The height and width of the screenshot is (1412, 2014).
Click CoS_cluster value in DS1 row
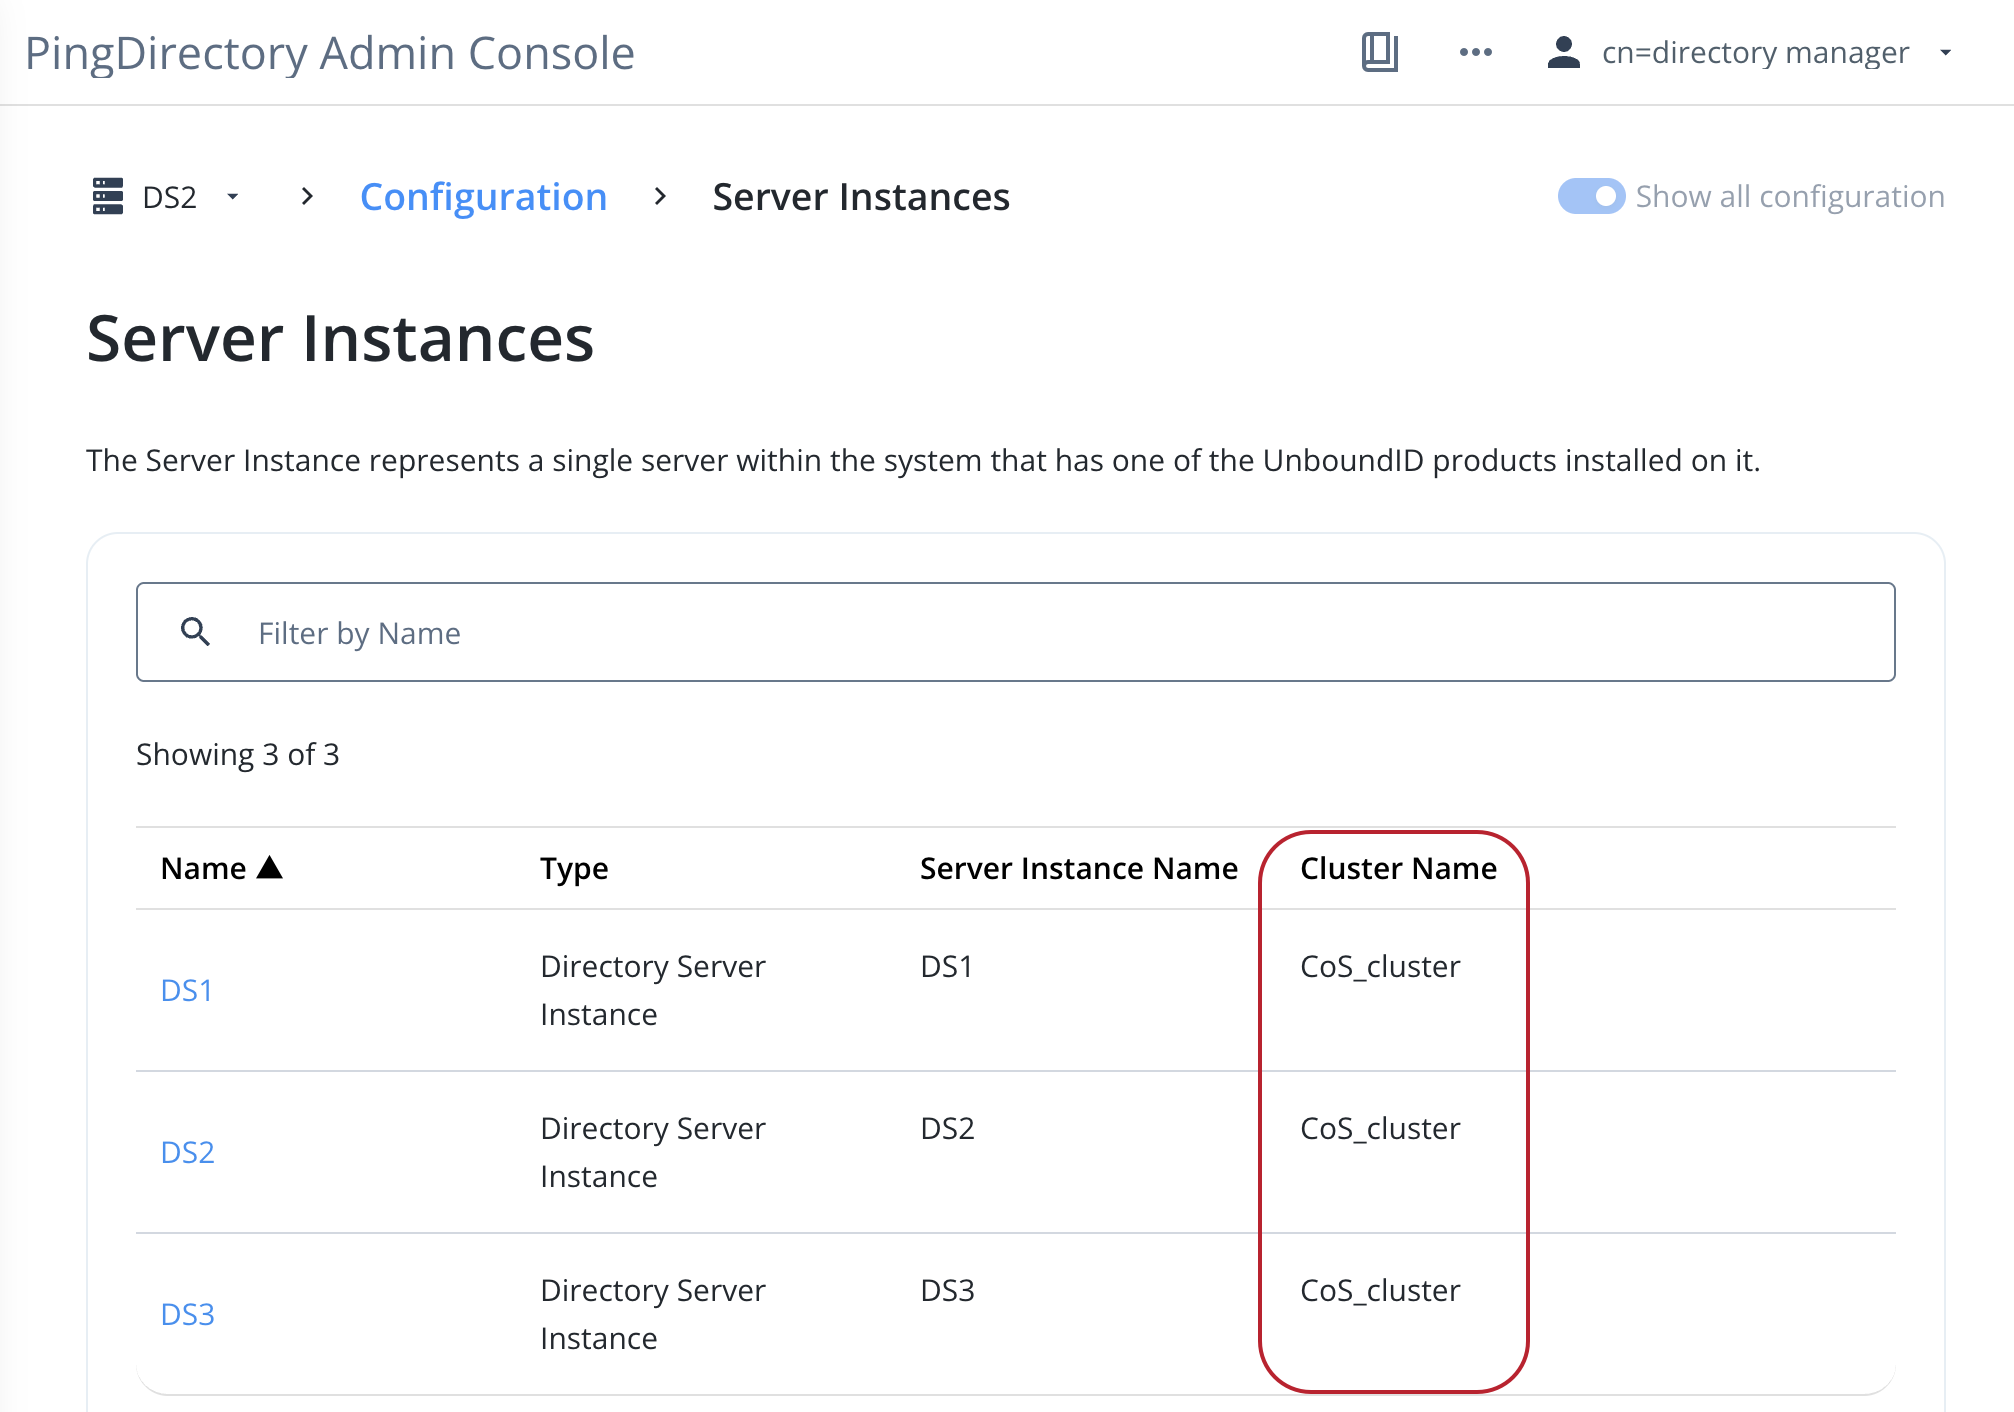pos(1380,966)
